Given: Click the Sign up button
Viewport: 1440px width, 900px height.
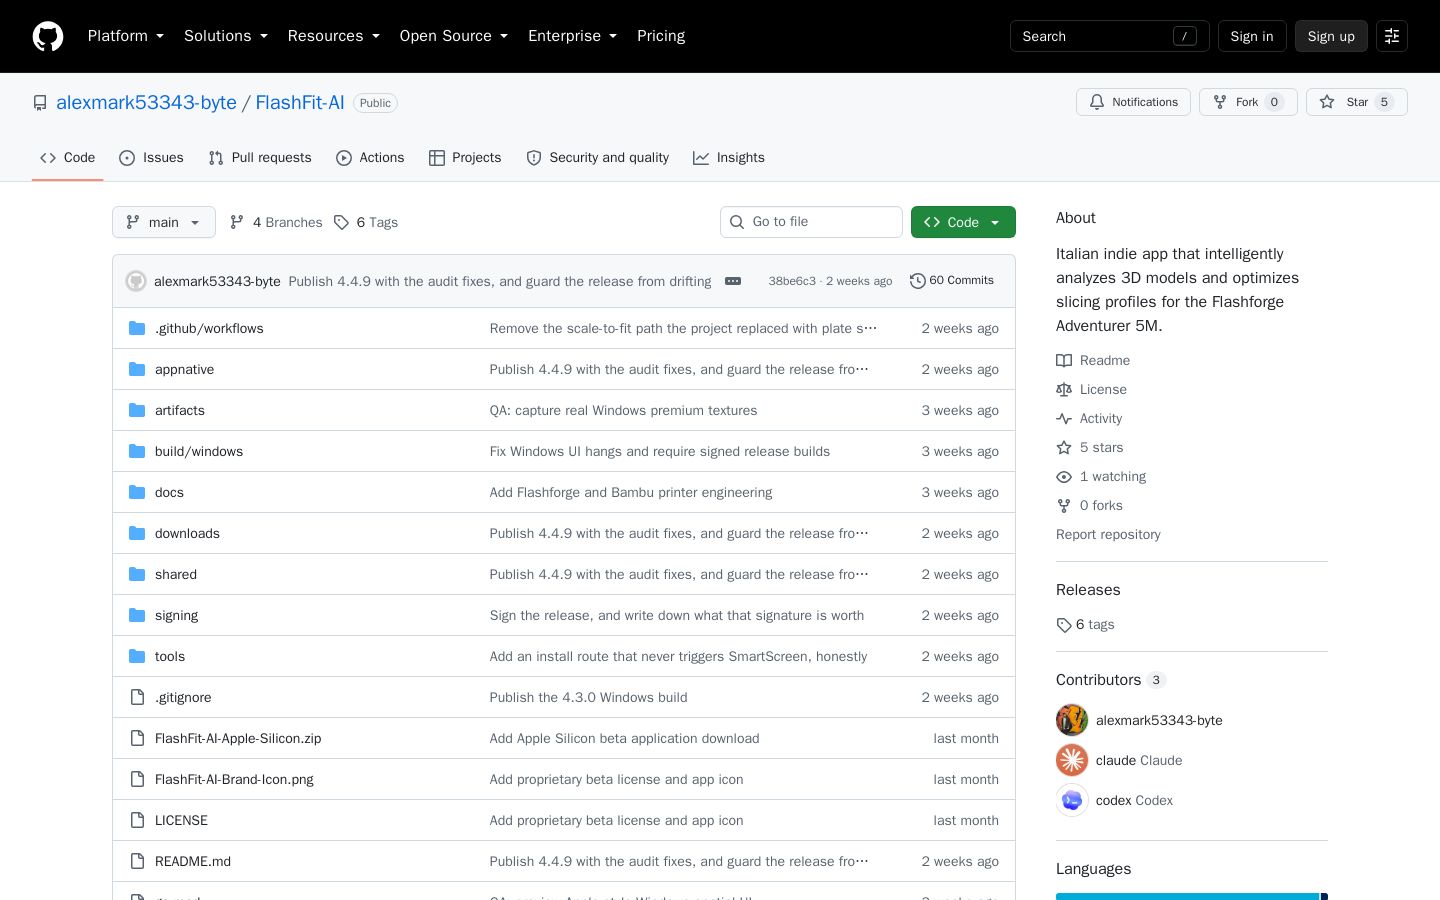Looking at the screenshot, I should coord(1331,36).
